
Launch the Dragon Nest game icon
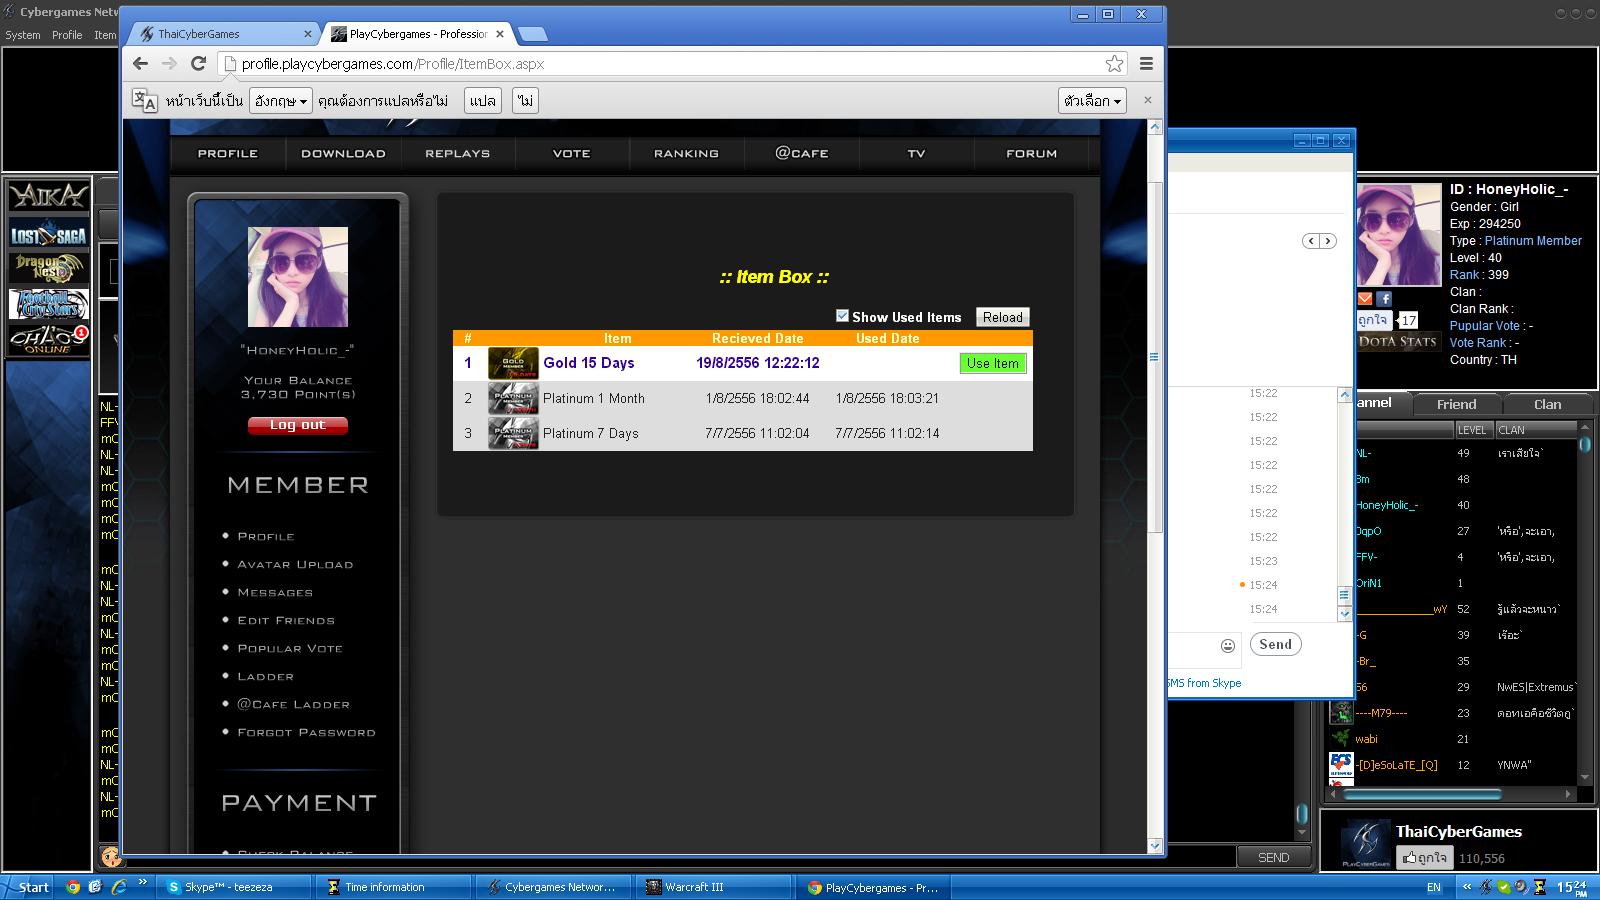49,268
